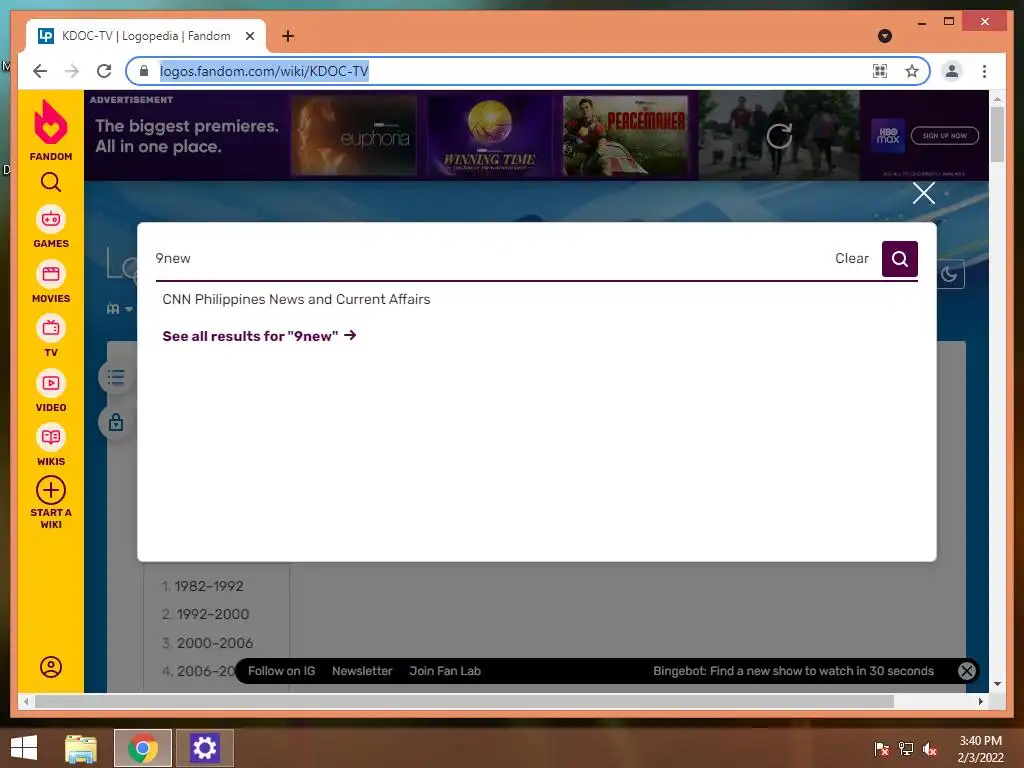Open Chrome three-dot menu
Screen dimensions: 1024x768
click(984, 71)
